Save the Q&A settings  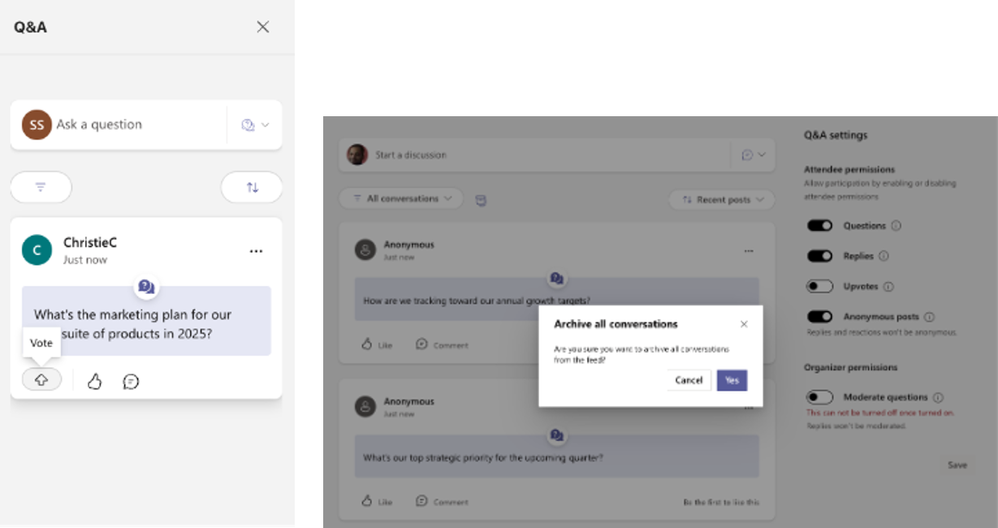[x=957, y=465]
